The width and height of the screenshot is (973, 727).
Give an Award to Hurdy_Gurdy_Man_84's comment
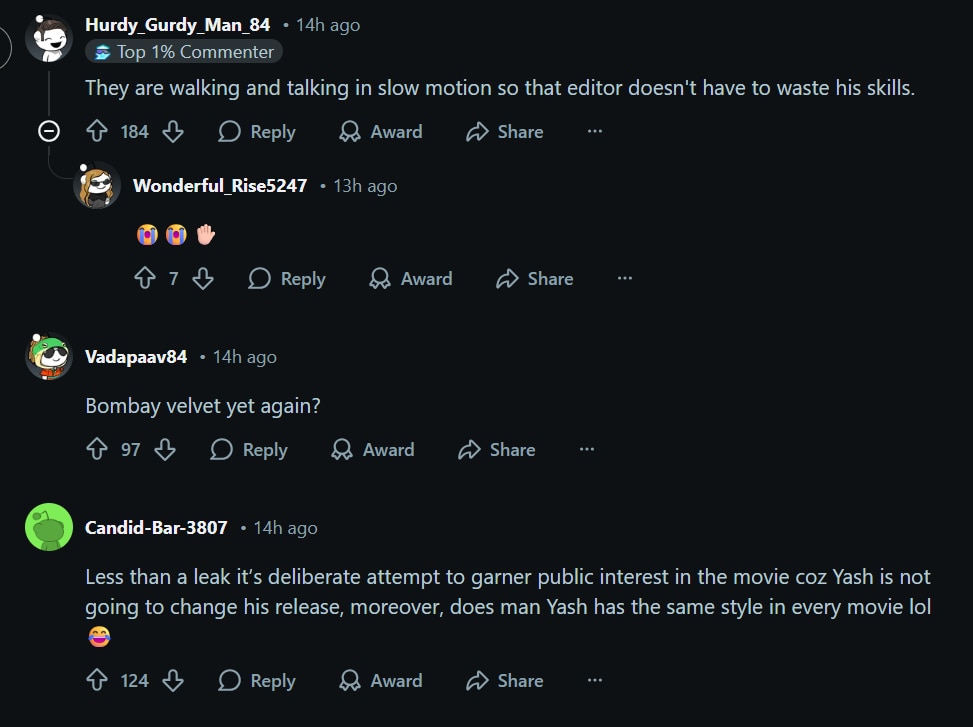click(381, 131)
